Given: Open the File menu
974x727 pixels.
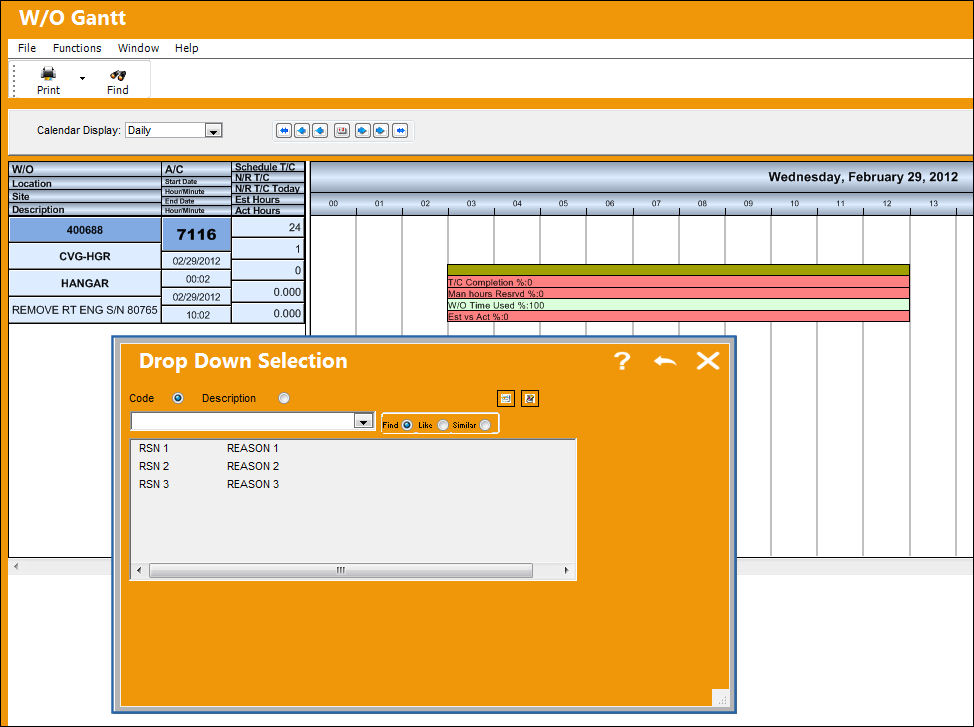Looking at the screenshot, I should (27, 48).
